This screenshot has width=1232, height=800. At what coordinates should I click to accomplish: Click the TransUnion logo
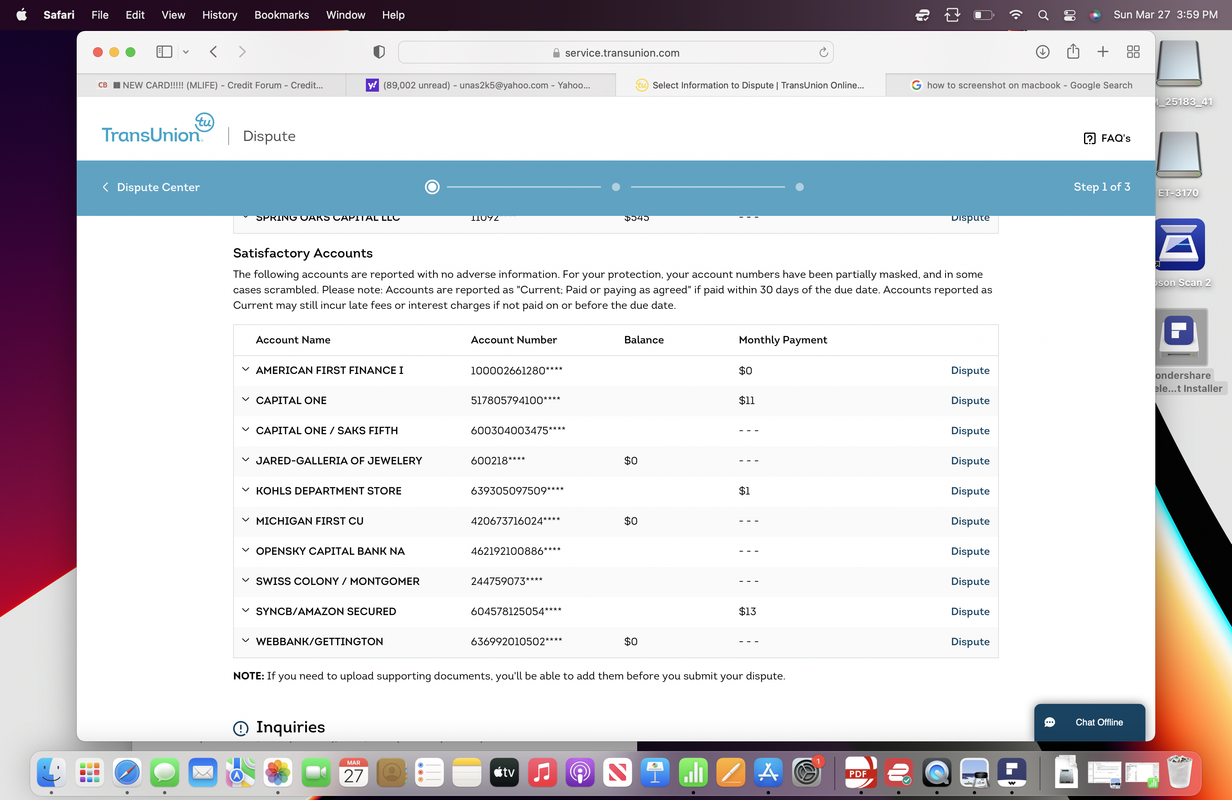coord(158,130)
